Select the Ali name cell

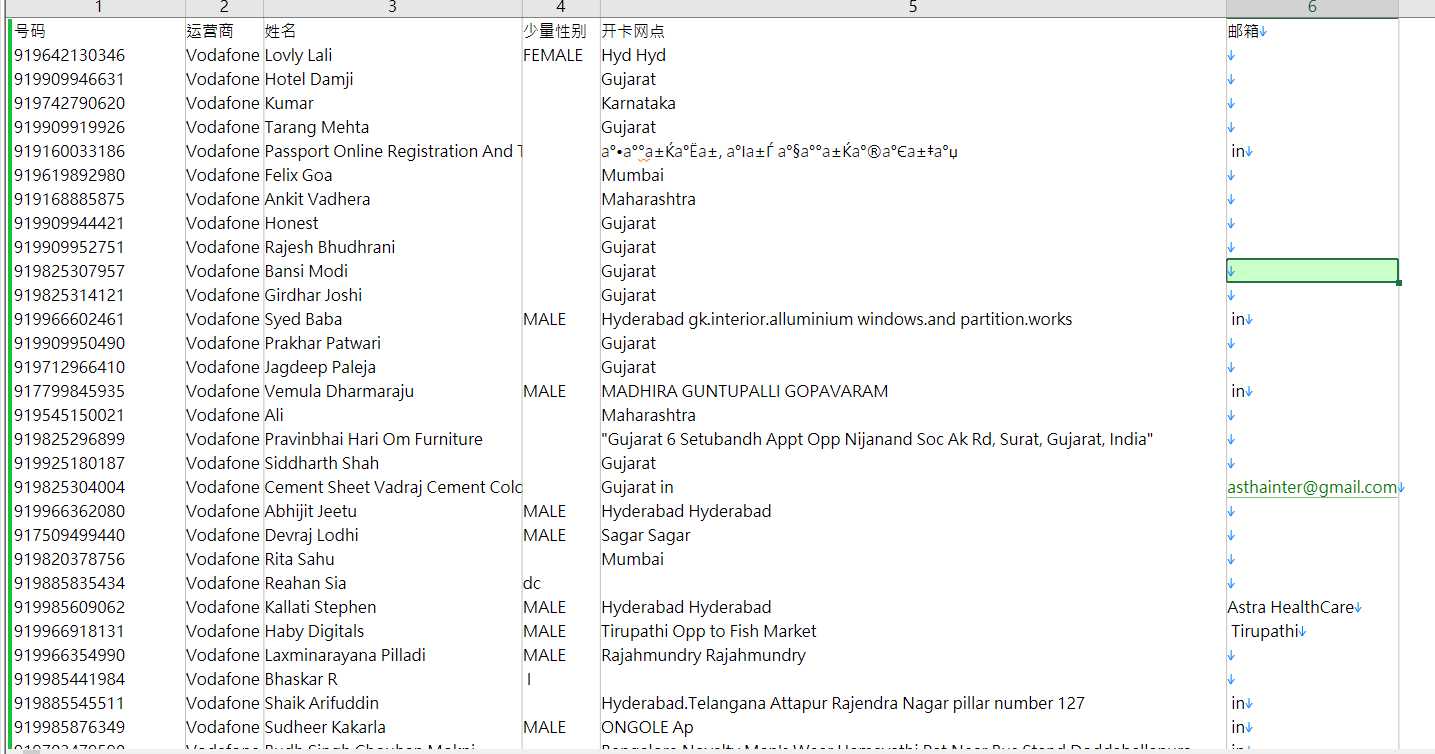point(392,415)
